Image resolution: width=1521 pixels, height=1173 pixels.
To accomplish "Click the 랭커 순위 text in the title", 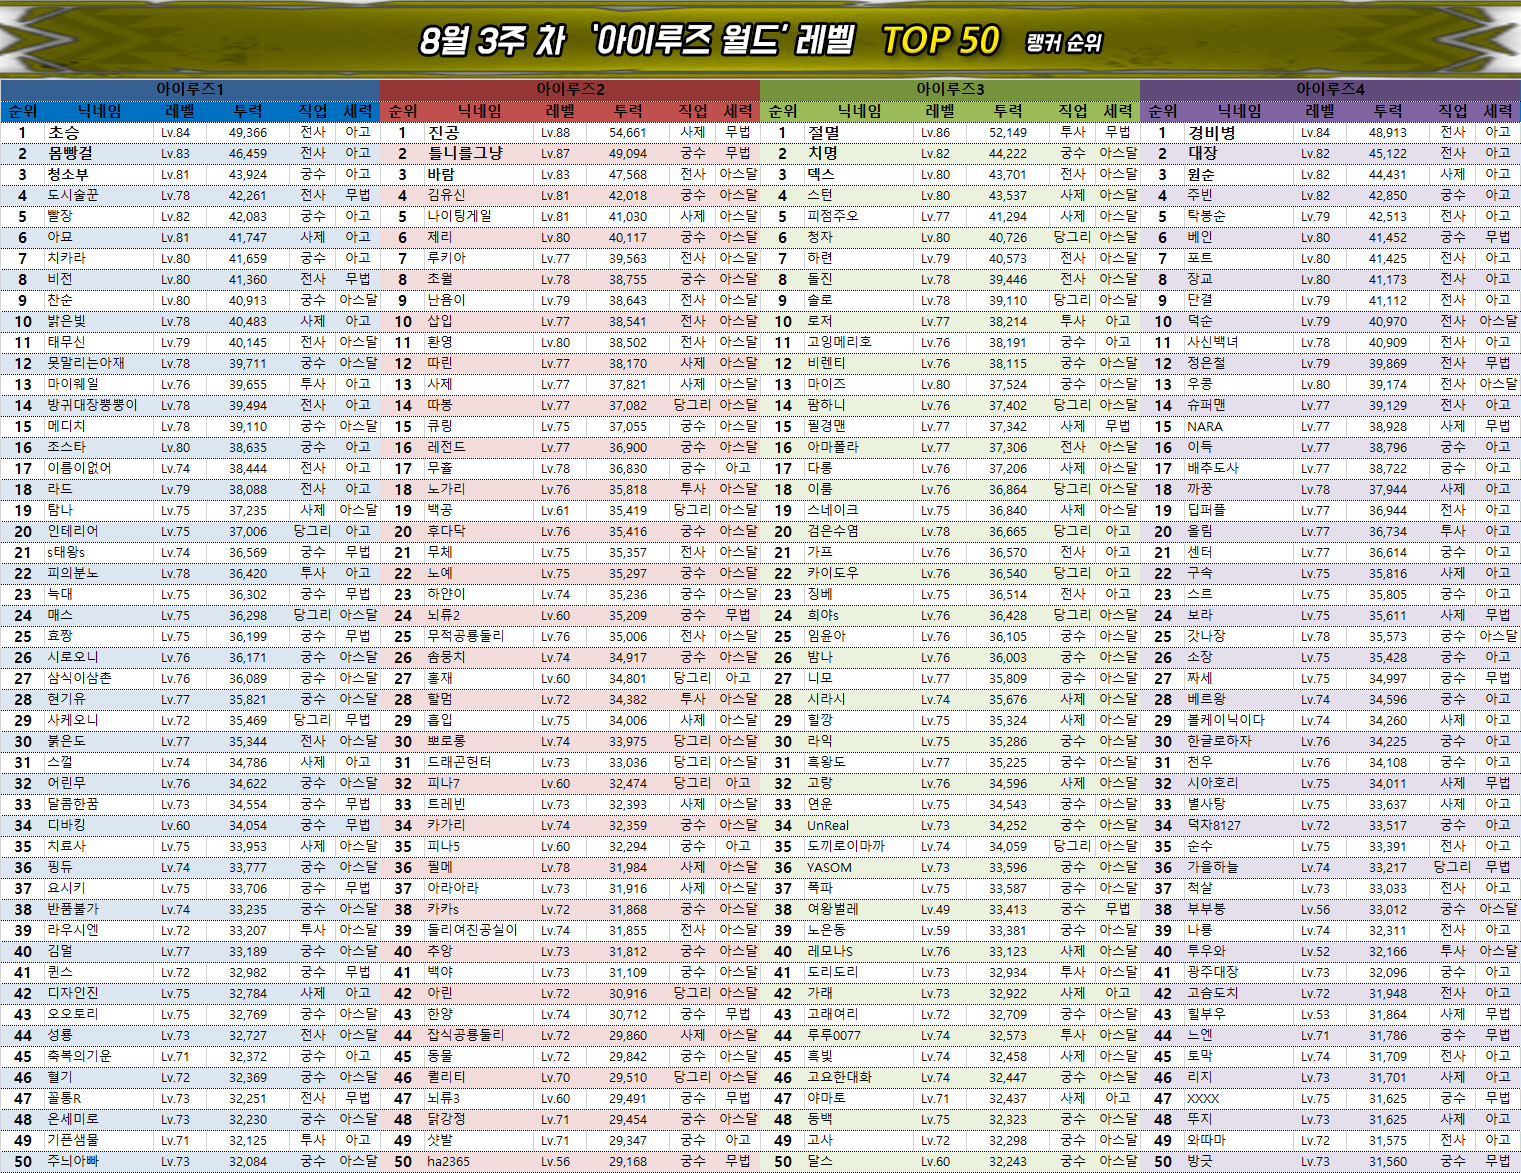I will pyautogui.click(x=1063, y=43).
